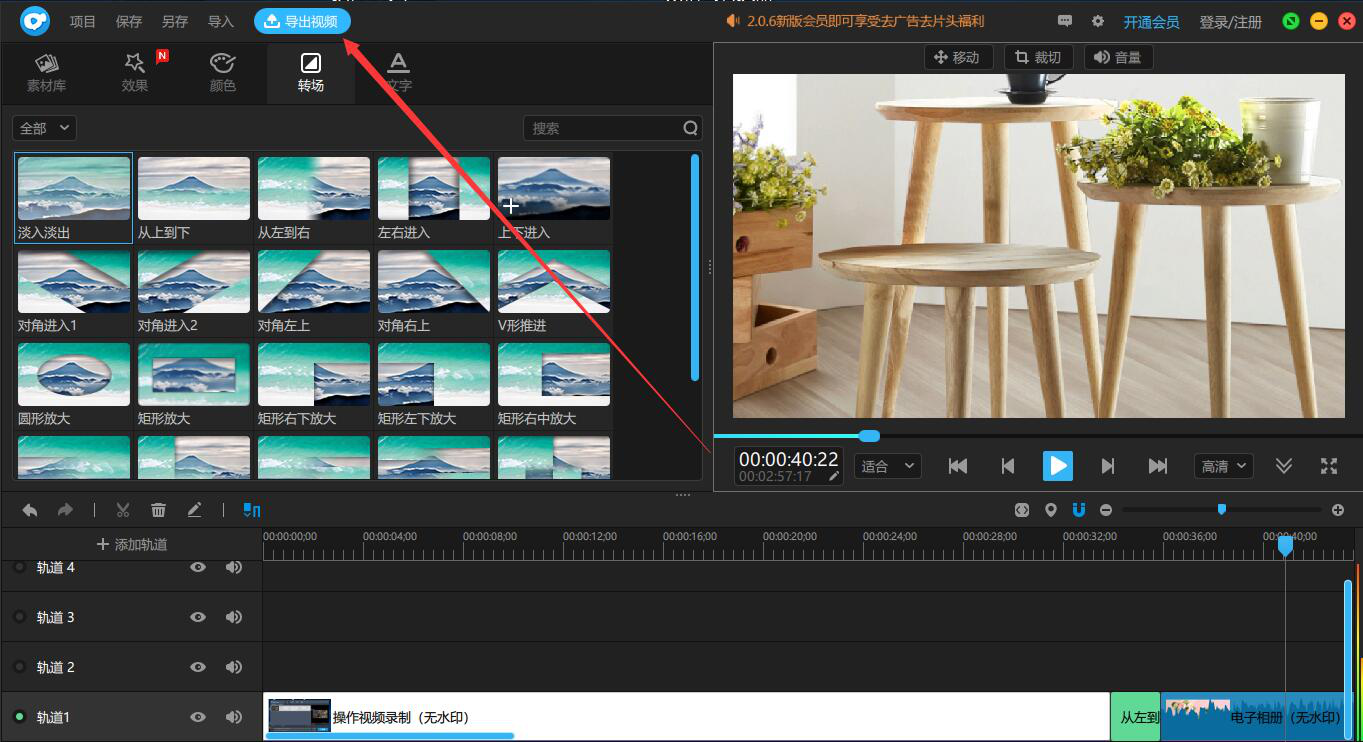Redo the last undone edit
This screenshot has width=1363, height=742.
coord(65,510)
